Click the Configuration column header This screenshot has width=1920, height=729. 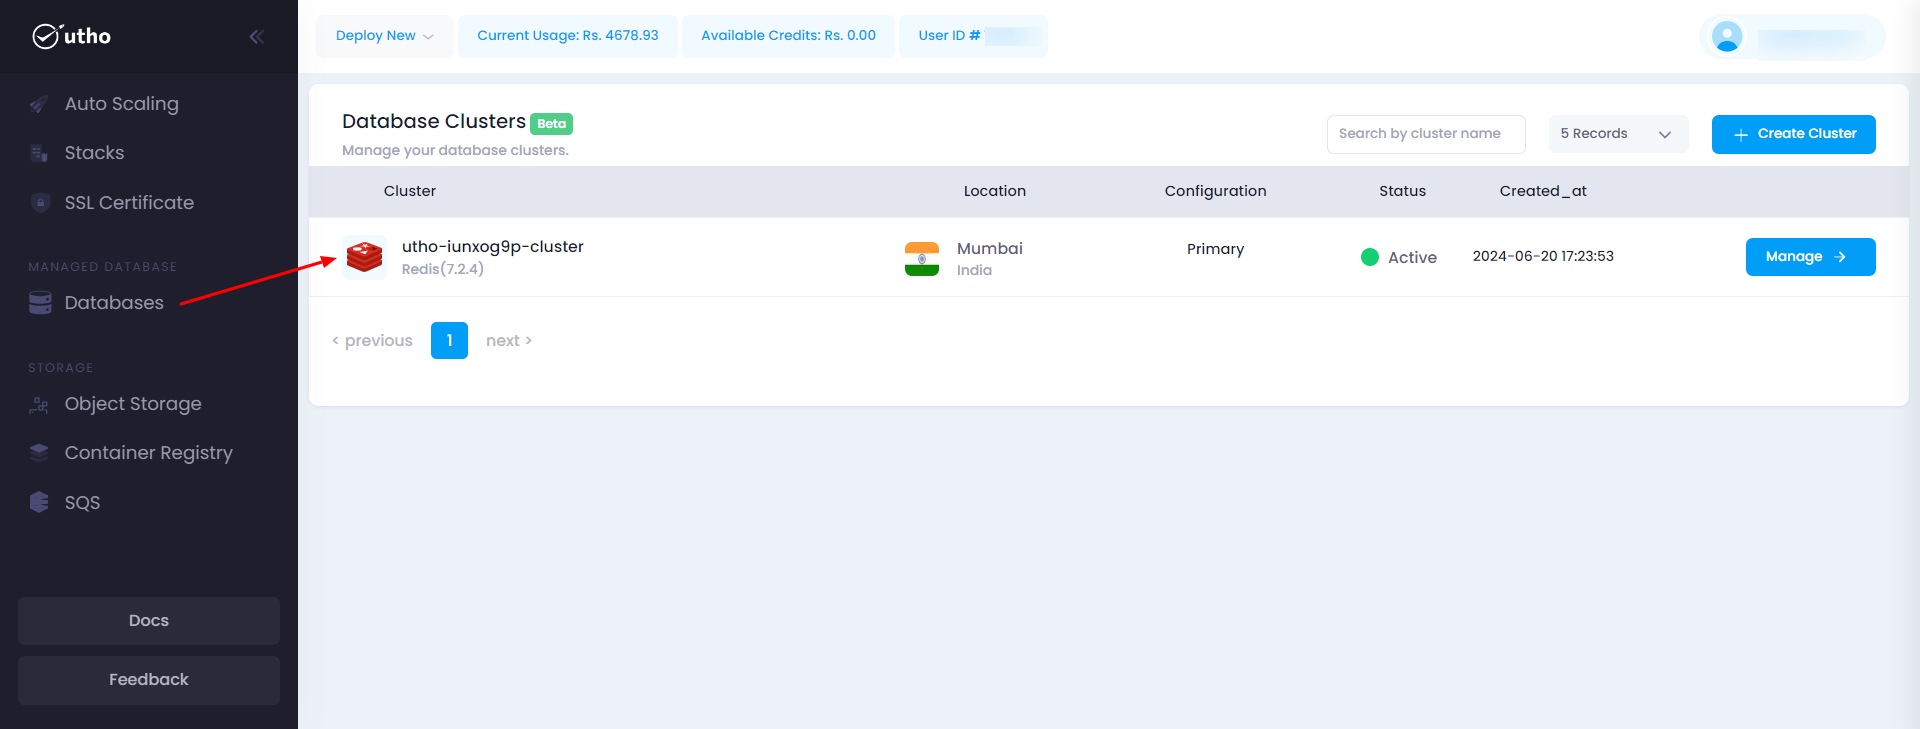[1216, 191]
